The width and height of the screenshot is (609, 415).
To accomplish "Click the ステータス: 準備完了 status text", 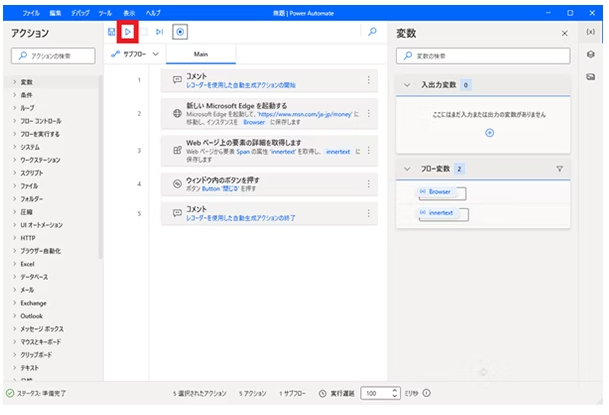I will click(x=41, y=394).
